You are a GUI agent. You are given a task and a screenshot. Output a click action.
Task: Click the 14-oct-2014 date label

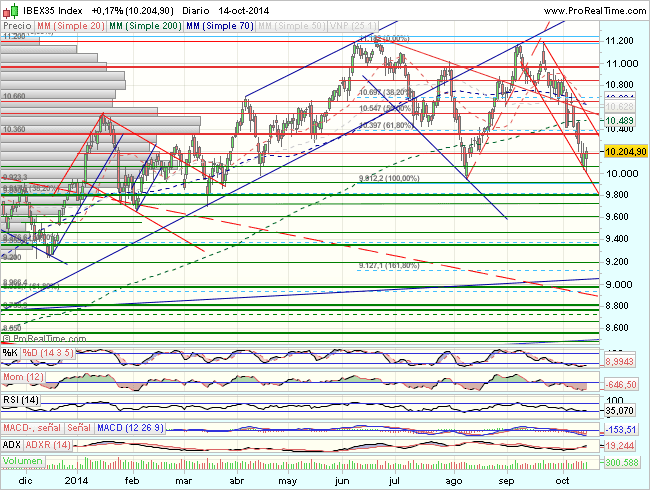tap(244, 10)
